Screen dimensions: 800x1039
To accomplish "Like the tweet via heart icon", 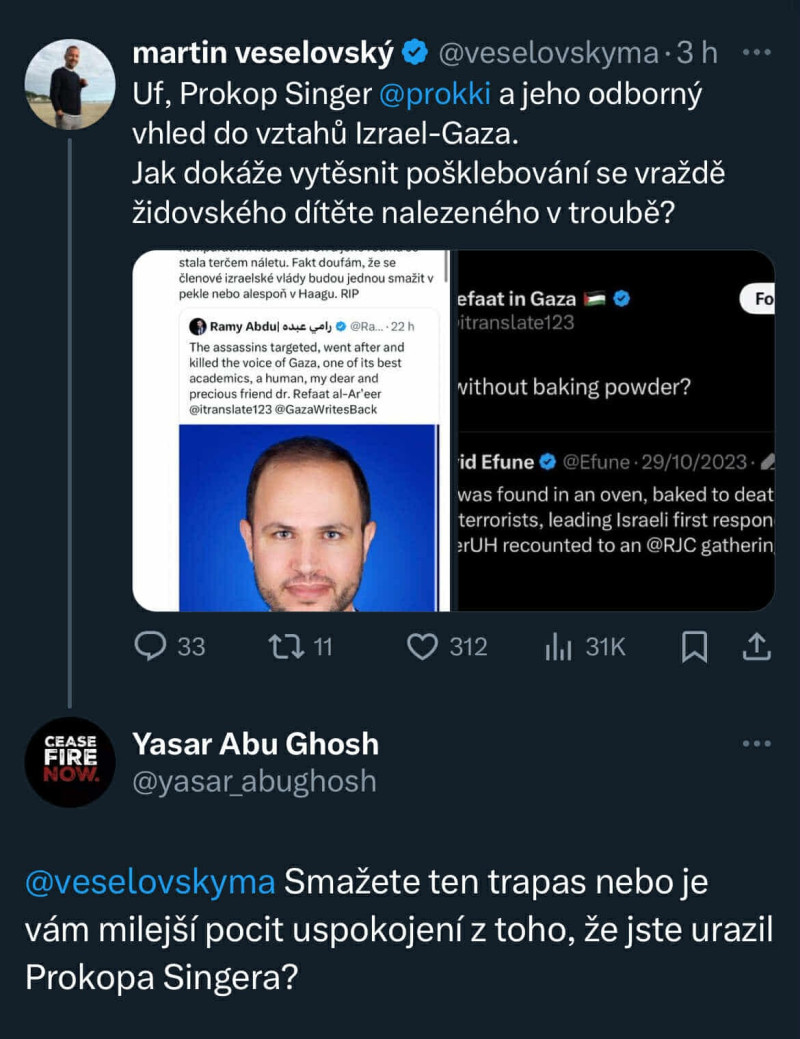I will tap(423, 647).
